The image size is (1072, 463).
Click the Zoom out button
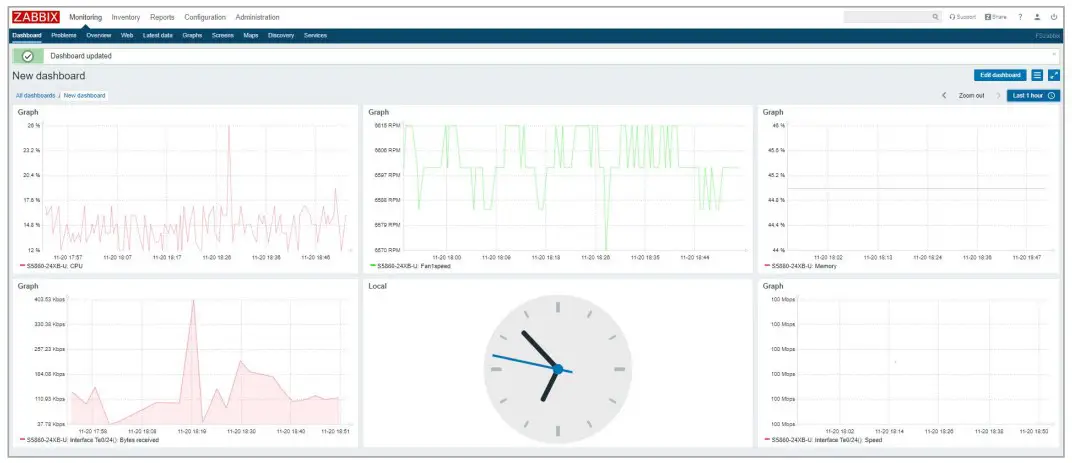point(972,96)
